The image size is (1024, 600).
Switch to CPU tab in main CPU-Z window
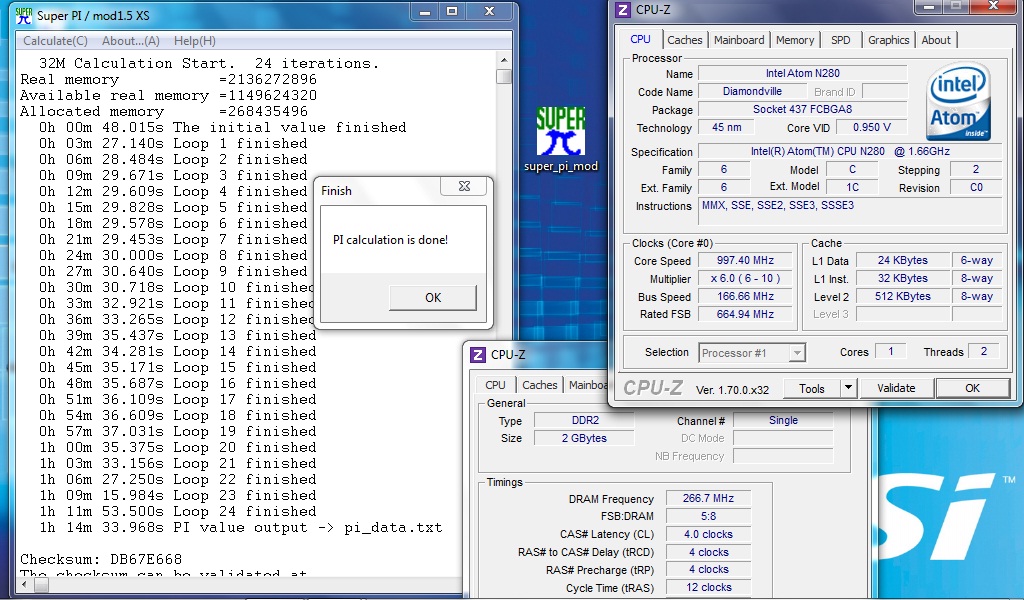pyautogui.click(x=640, y=39)
